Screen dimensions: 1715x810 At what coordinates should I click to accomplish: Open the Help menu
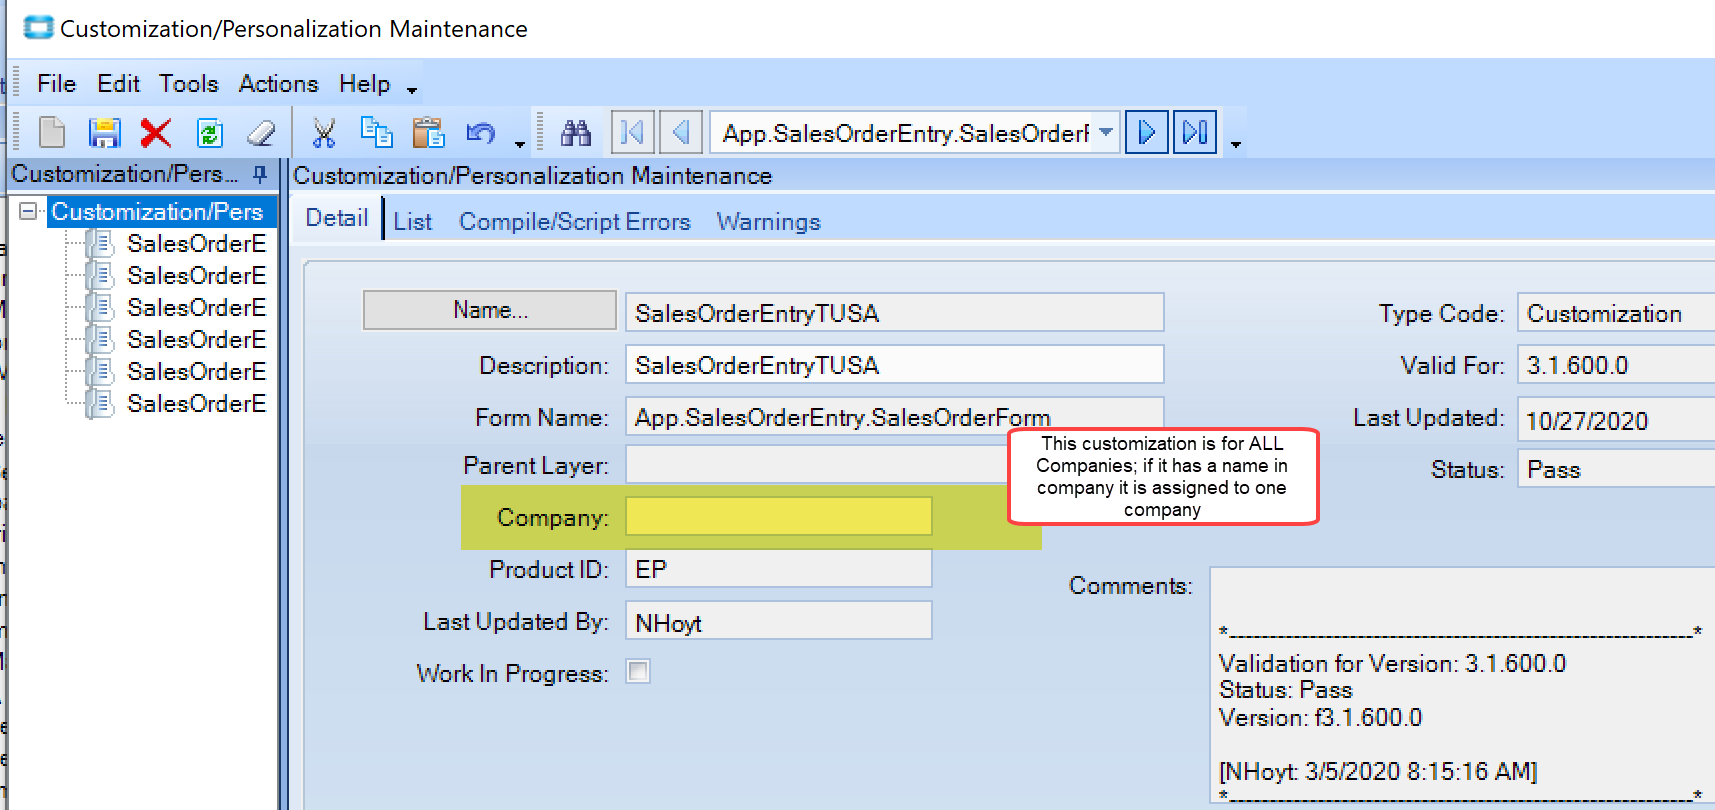364,84
